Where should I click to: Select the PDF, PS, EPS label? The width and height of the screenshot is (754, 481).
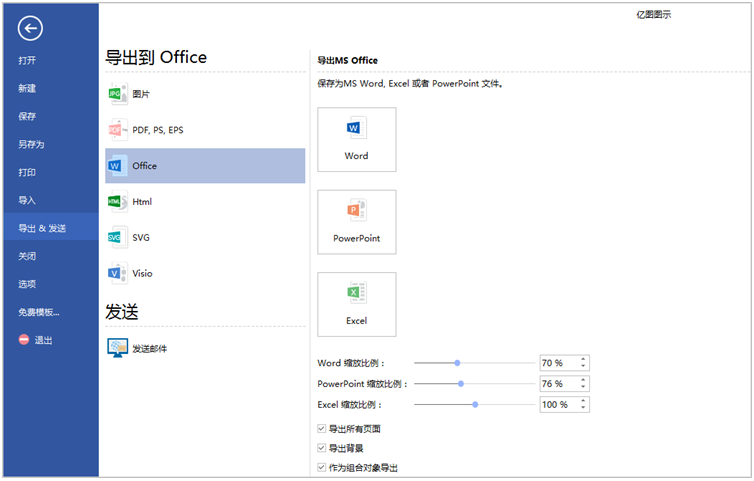(x=158, y=130)
